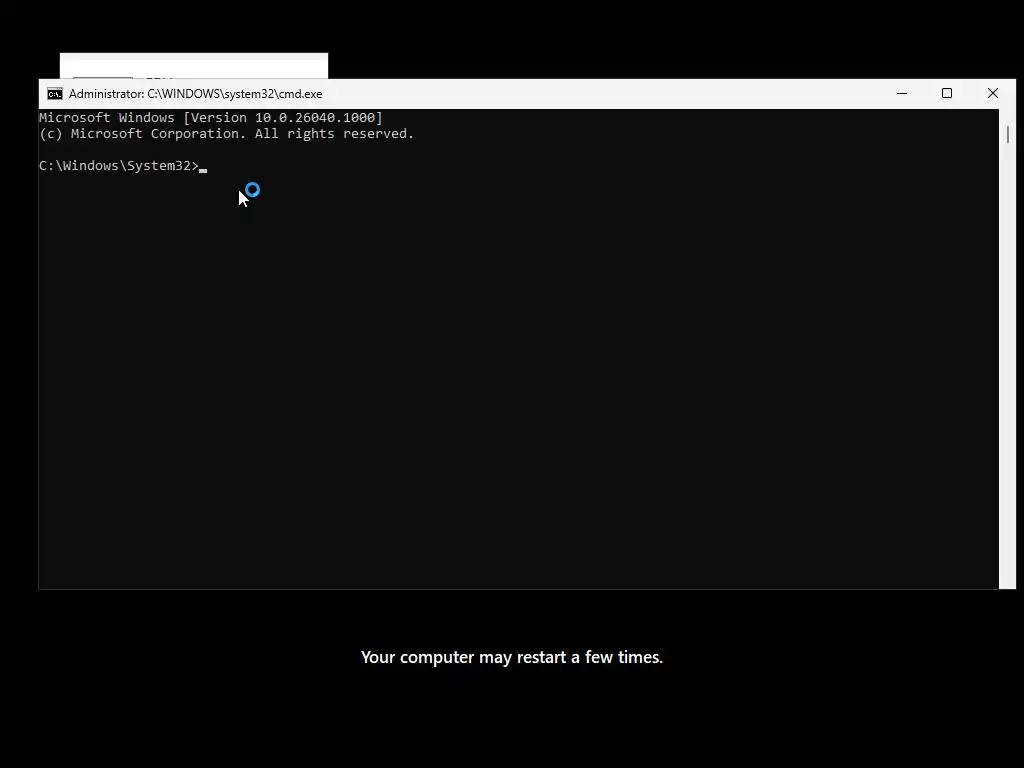1024x768 pixels.
Task: Click the C:\Windows\System32> command prompt line
Action: [x=123, y=166]
